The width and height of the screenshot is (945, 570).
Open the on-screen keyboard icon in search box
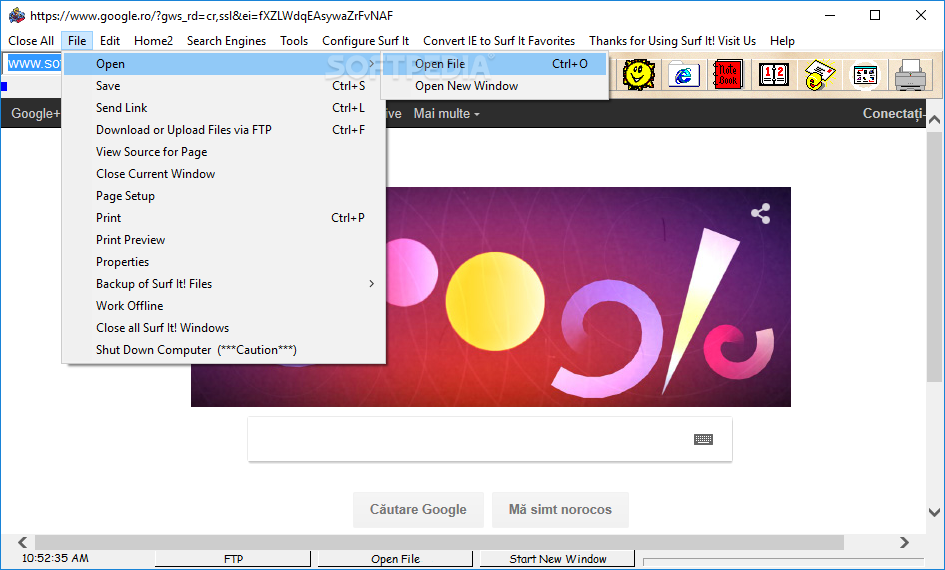click(703, 439)
